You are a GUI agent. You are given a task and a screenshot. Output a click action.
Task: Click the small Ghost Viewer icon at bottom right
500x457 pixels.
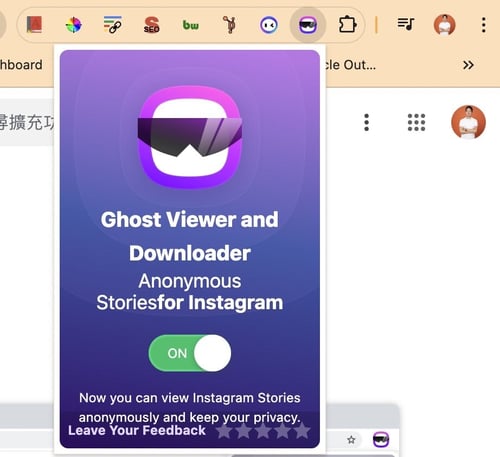pos(381,439)
